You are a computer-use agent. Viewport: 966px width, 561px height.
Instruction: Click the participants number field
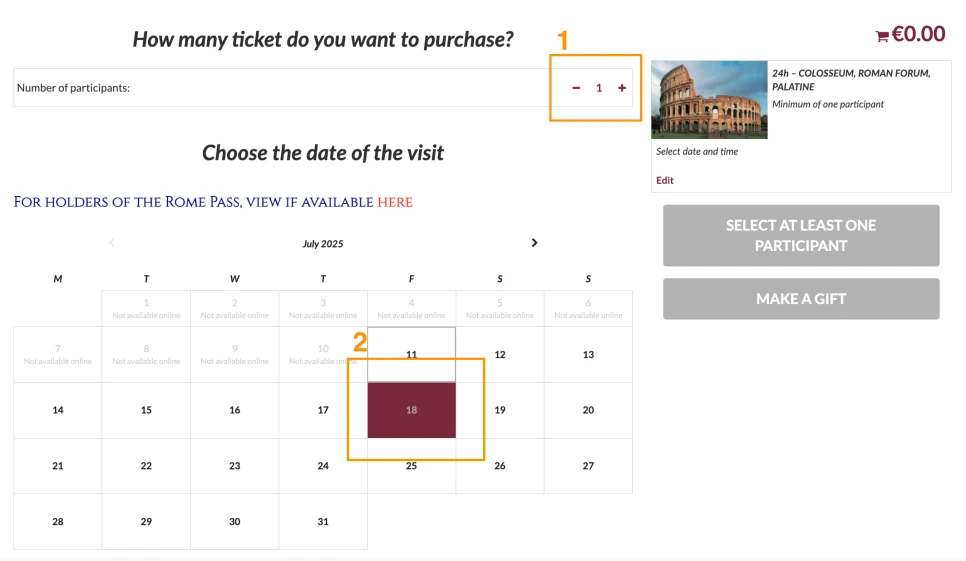[599, 88]
